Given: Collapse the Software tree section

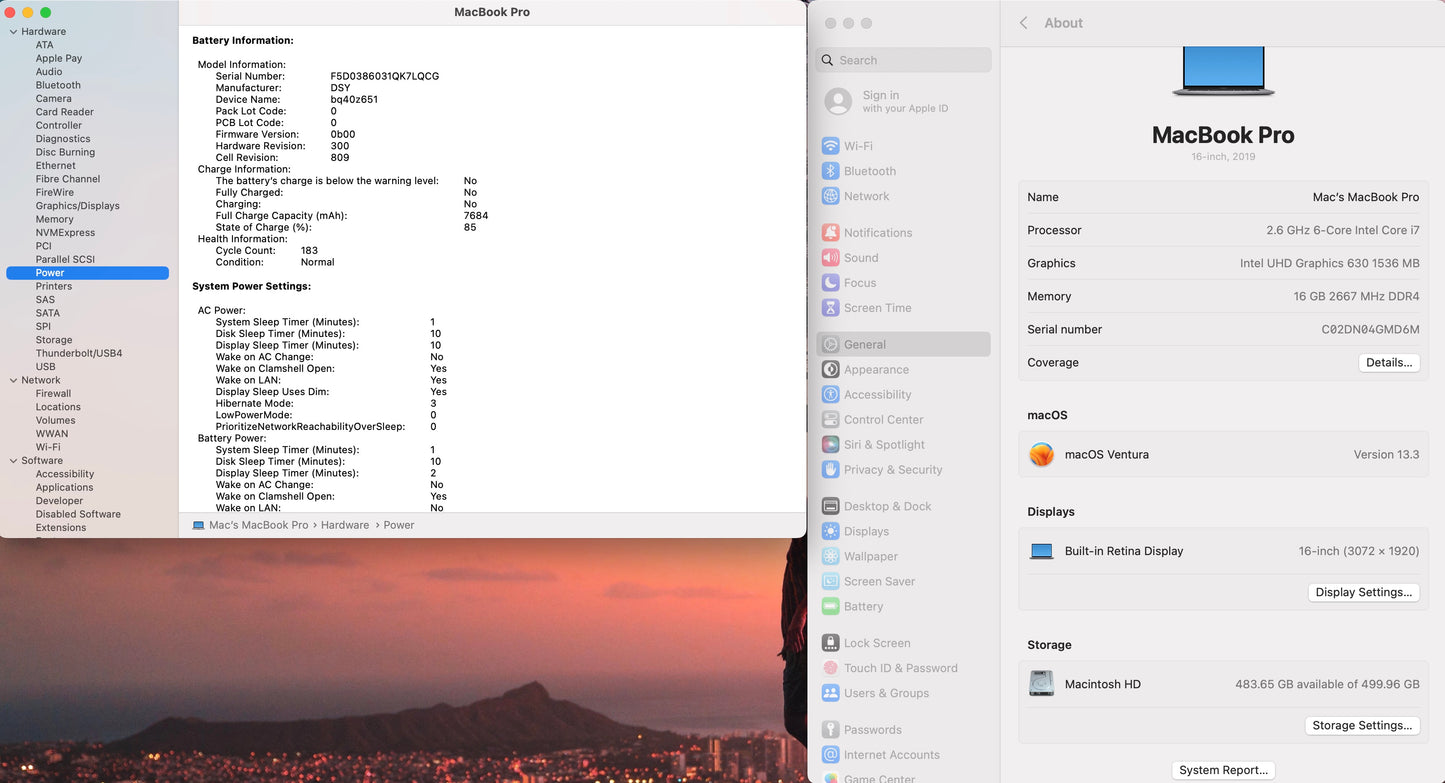Looking at the screenshot, I should (x=13, y=461).
